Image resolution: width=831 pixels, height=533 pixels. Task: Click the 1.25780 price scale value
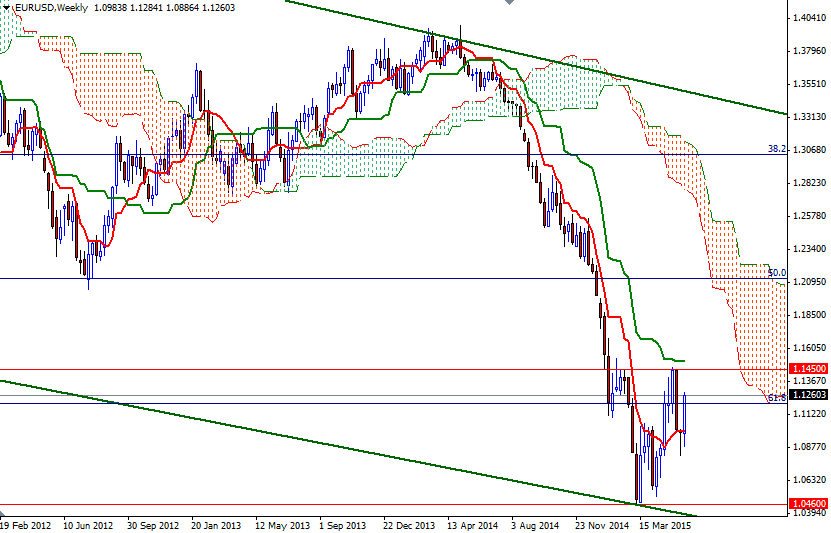809,216
